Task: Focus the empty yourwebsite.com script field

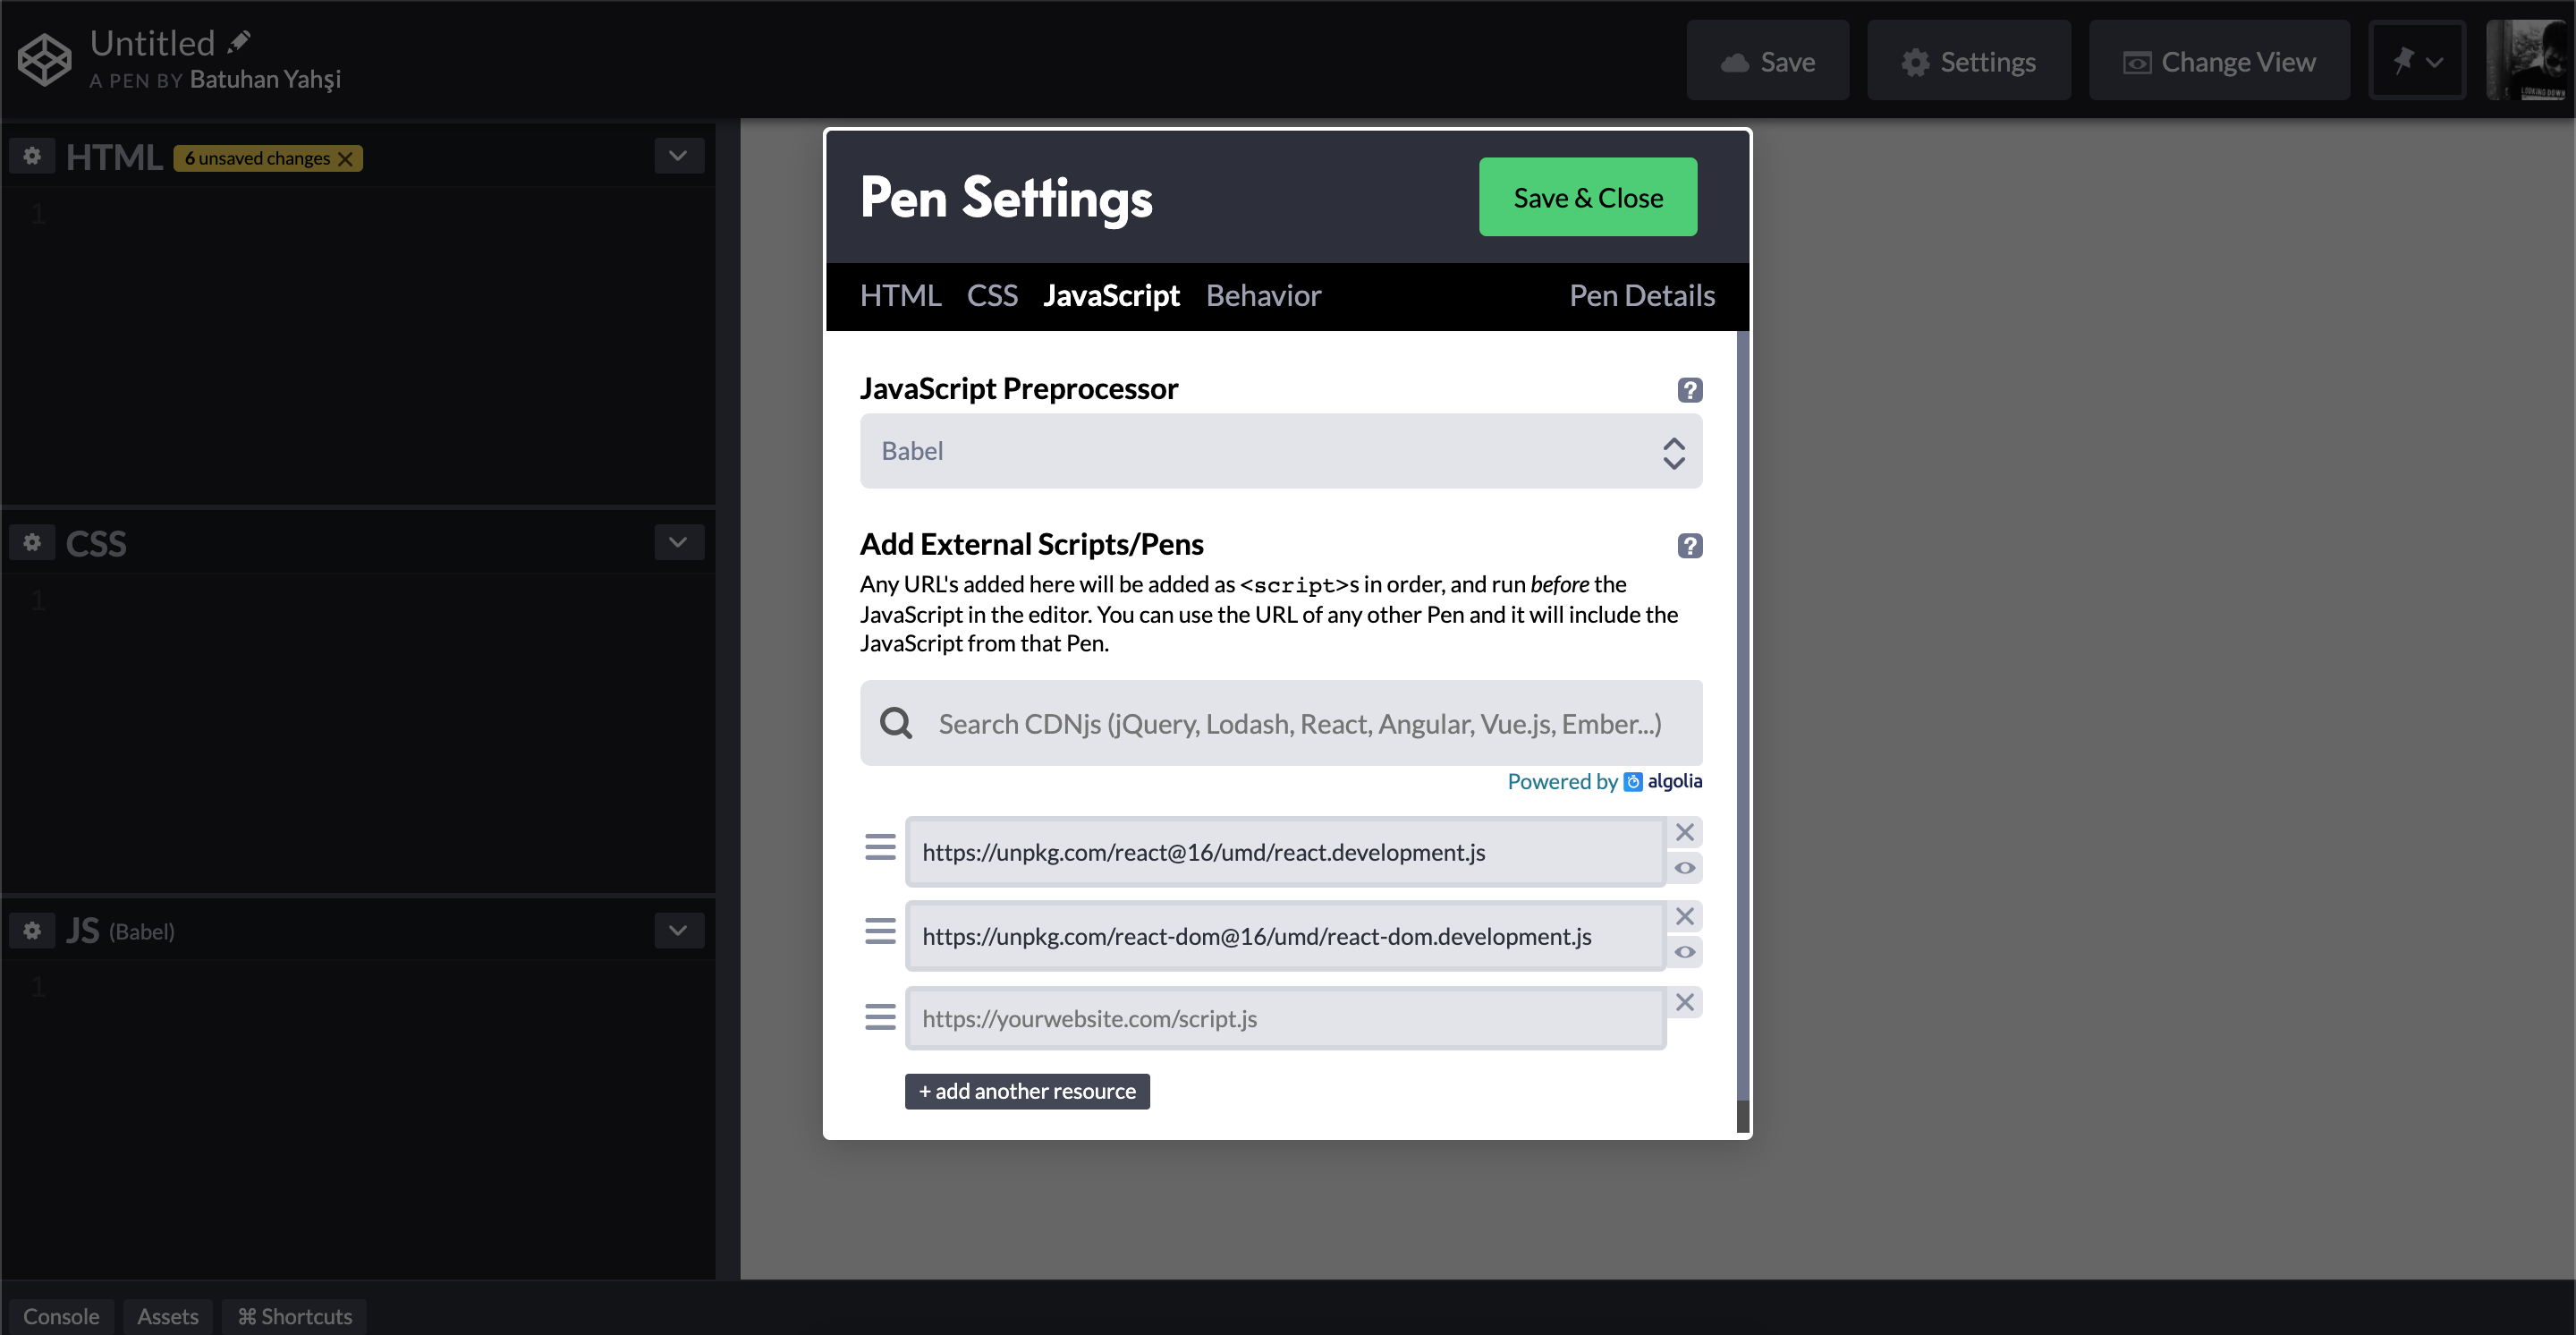Action: click(1285, 1018)
